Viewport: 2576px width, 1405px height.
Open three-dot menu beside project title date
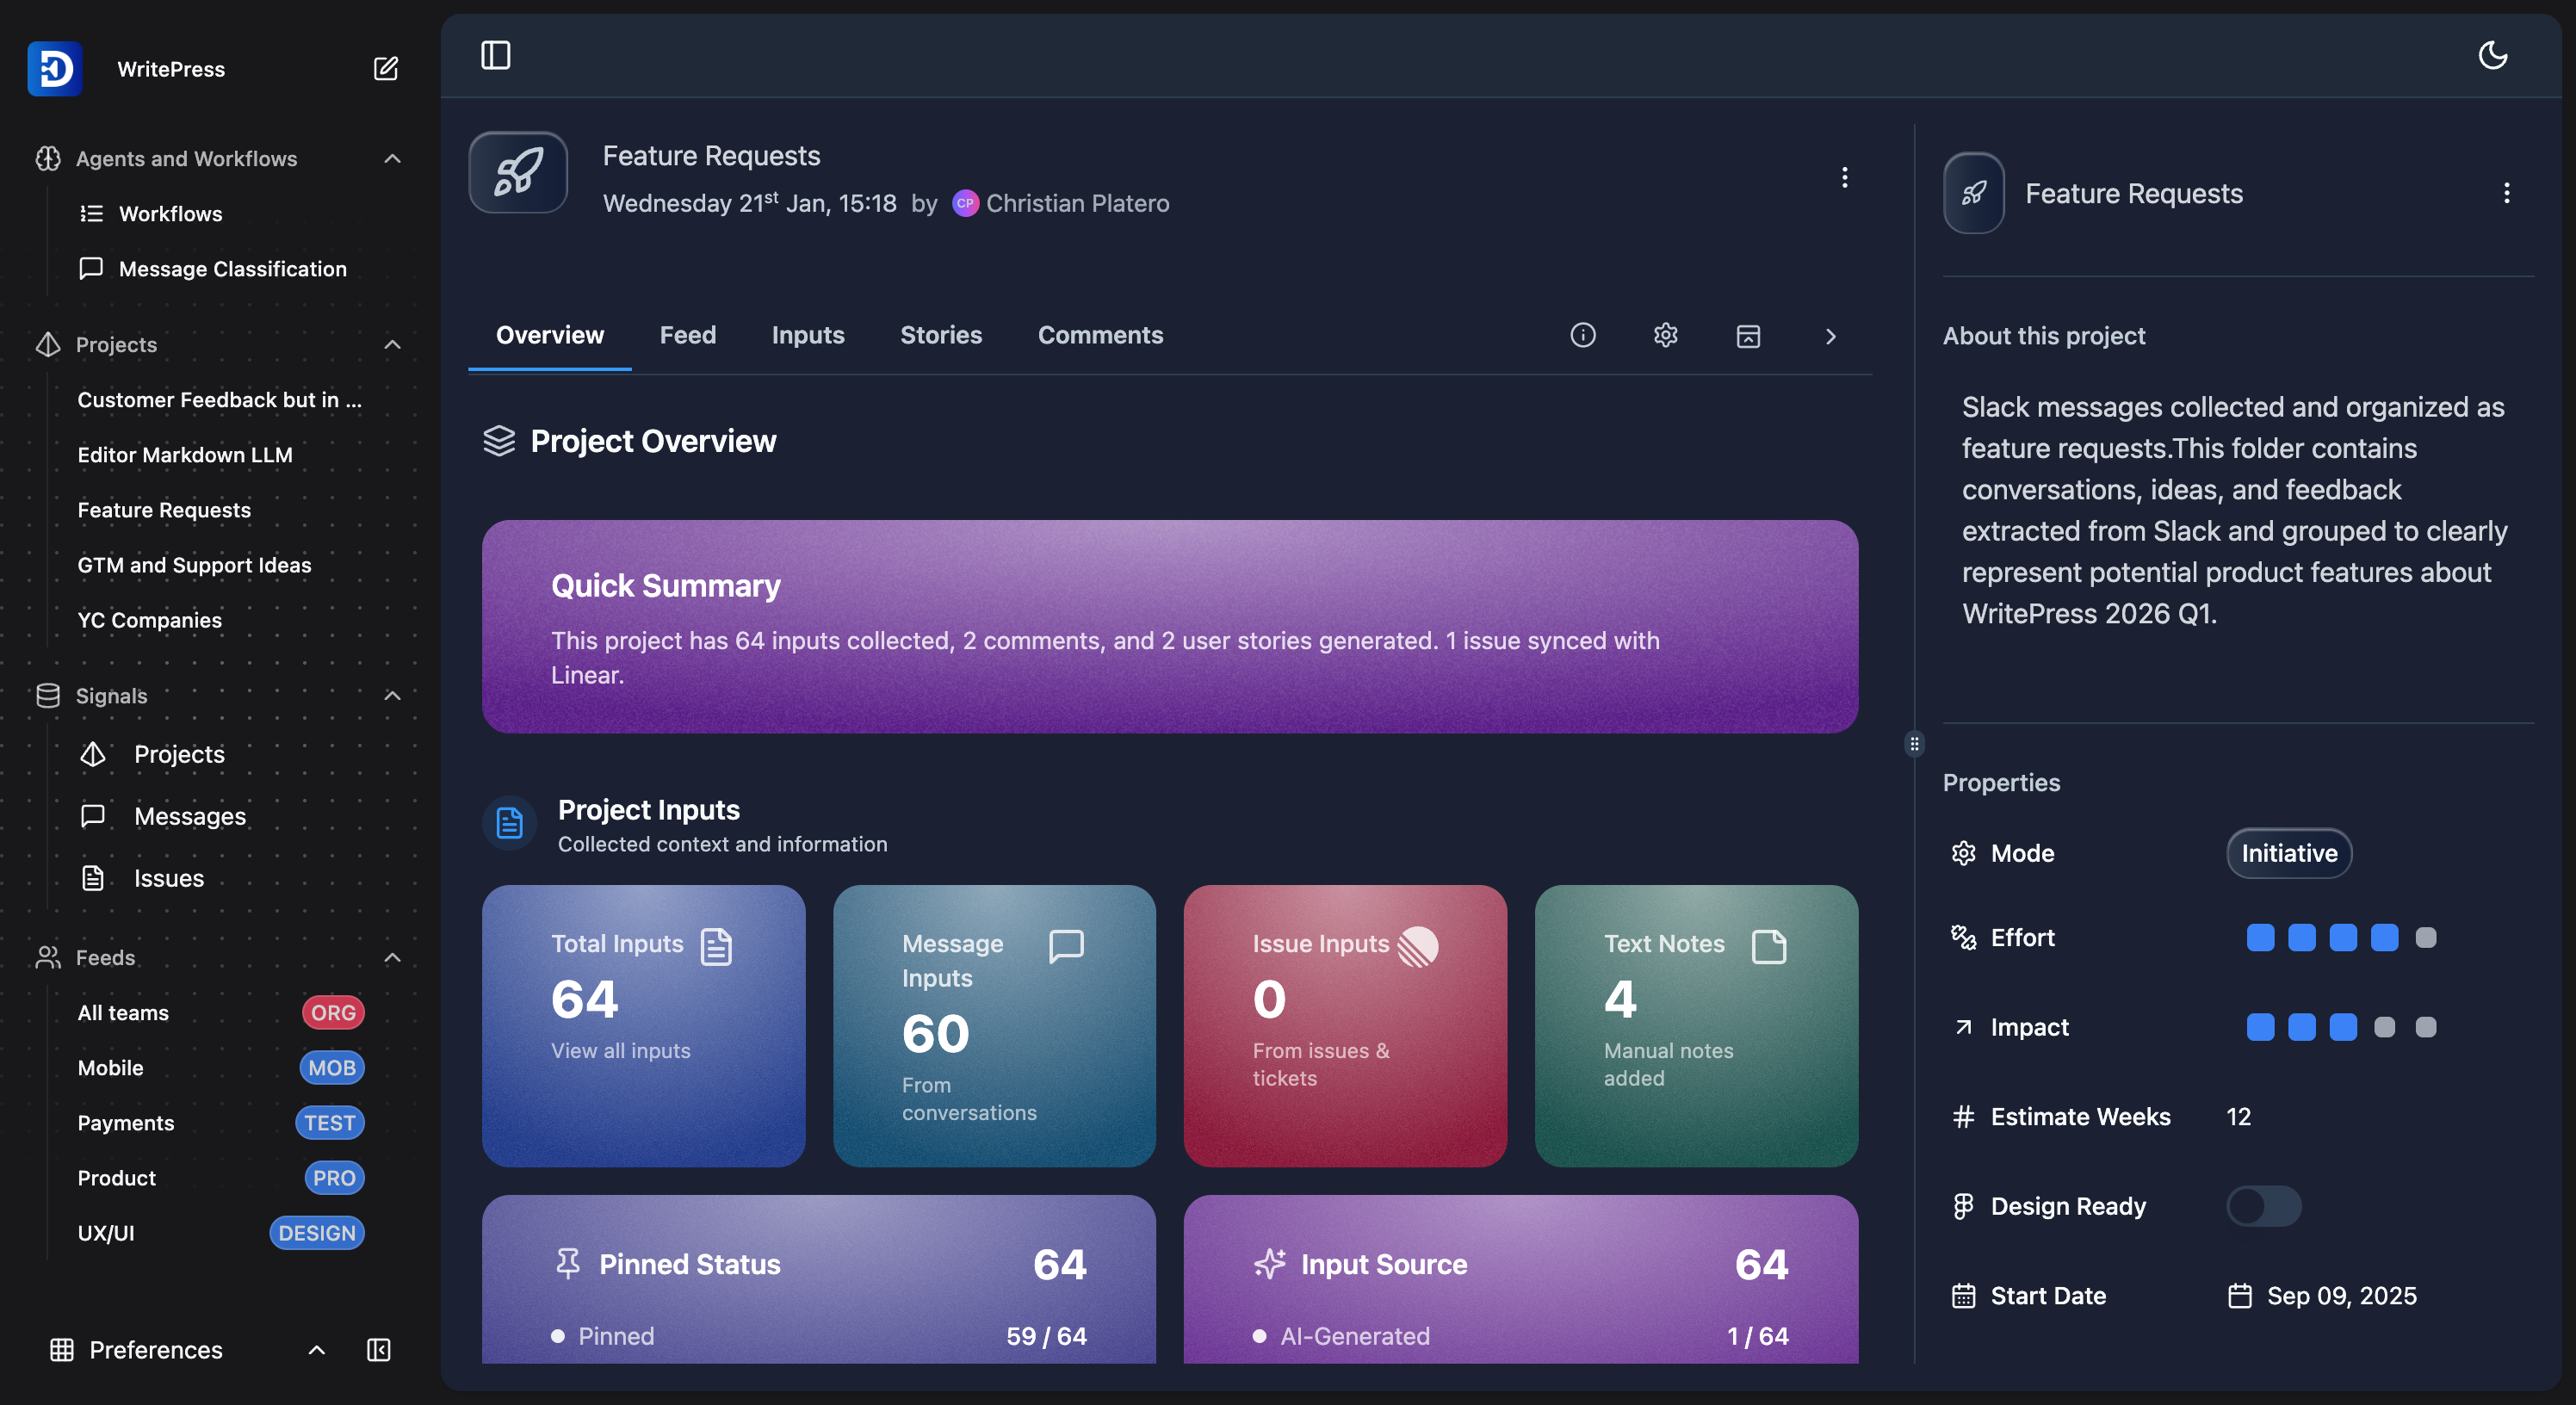[x=1844, y=178]
